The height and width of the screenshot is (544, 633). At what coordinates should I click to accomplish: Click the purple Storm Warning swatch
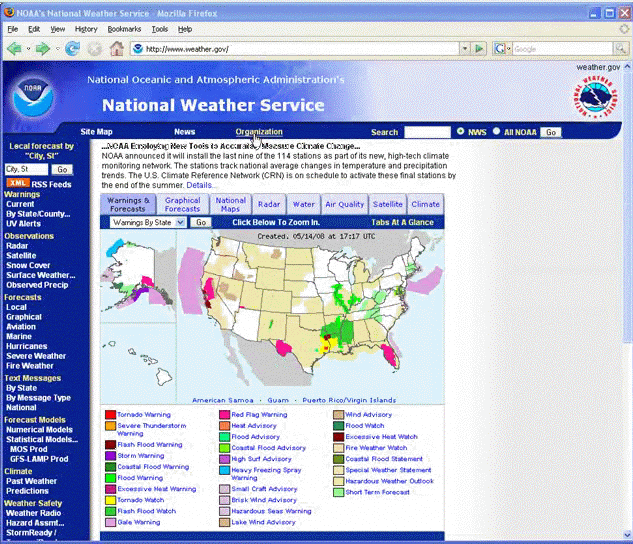[111, 456]
